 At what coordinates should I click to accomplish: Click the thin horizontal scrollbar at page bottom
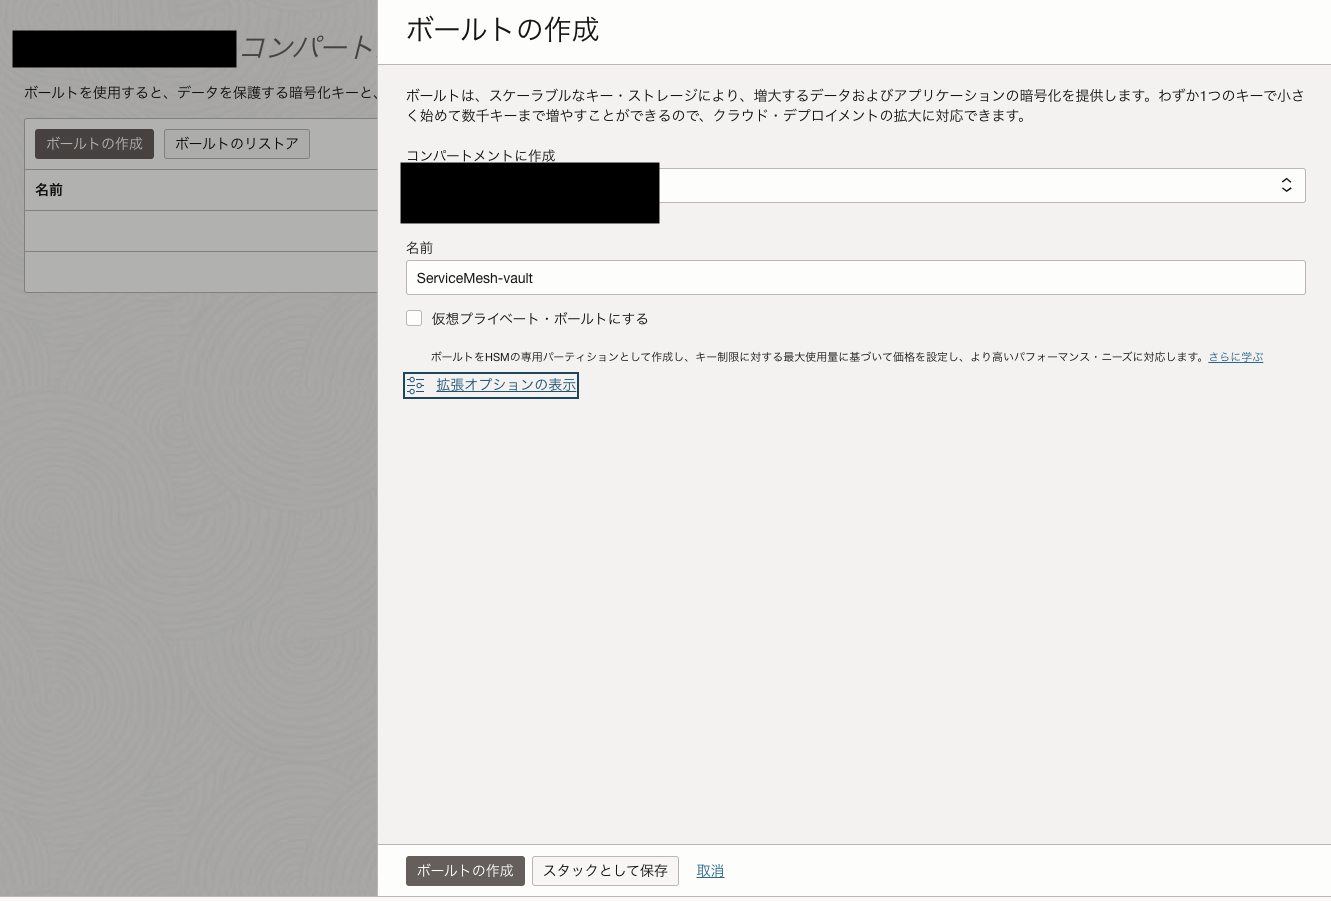[665, 898]
